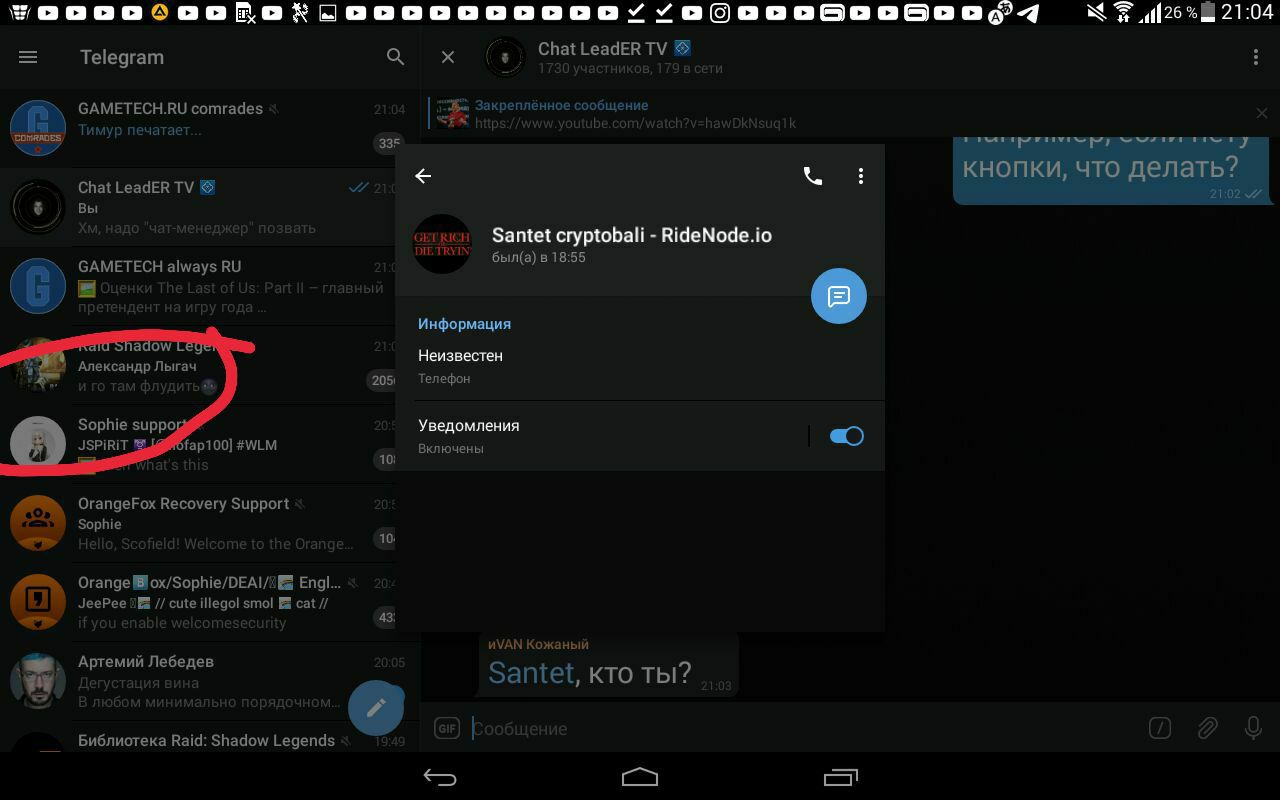
Task: Close the Chat LeadER TV conversation
Action: pos(448,57)
